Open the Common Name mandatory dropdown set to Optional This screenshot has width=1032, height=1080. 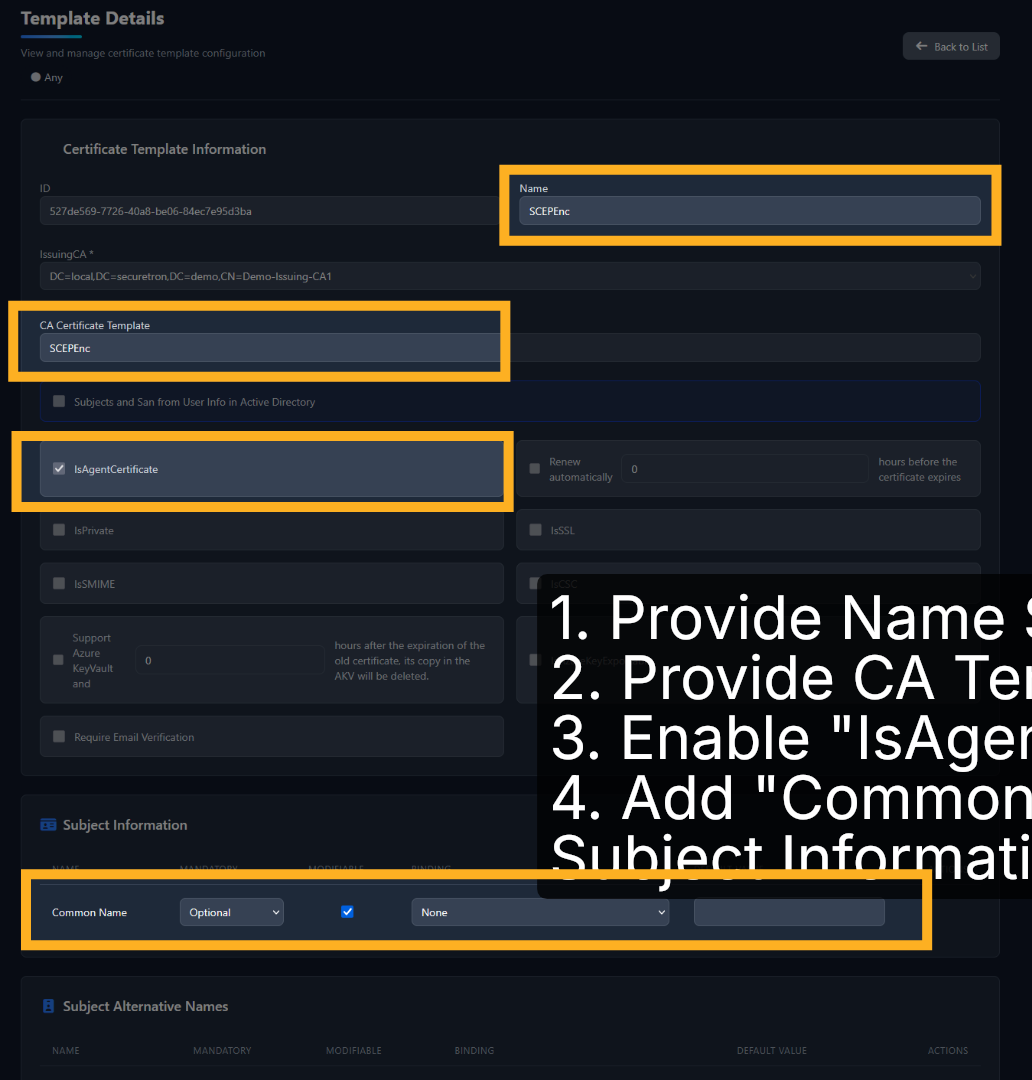pyautogui.click(x=231, y=912)
